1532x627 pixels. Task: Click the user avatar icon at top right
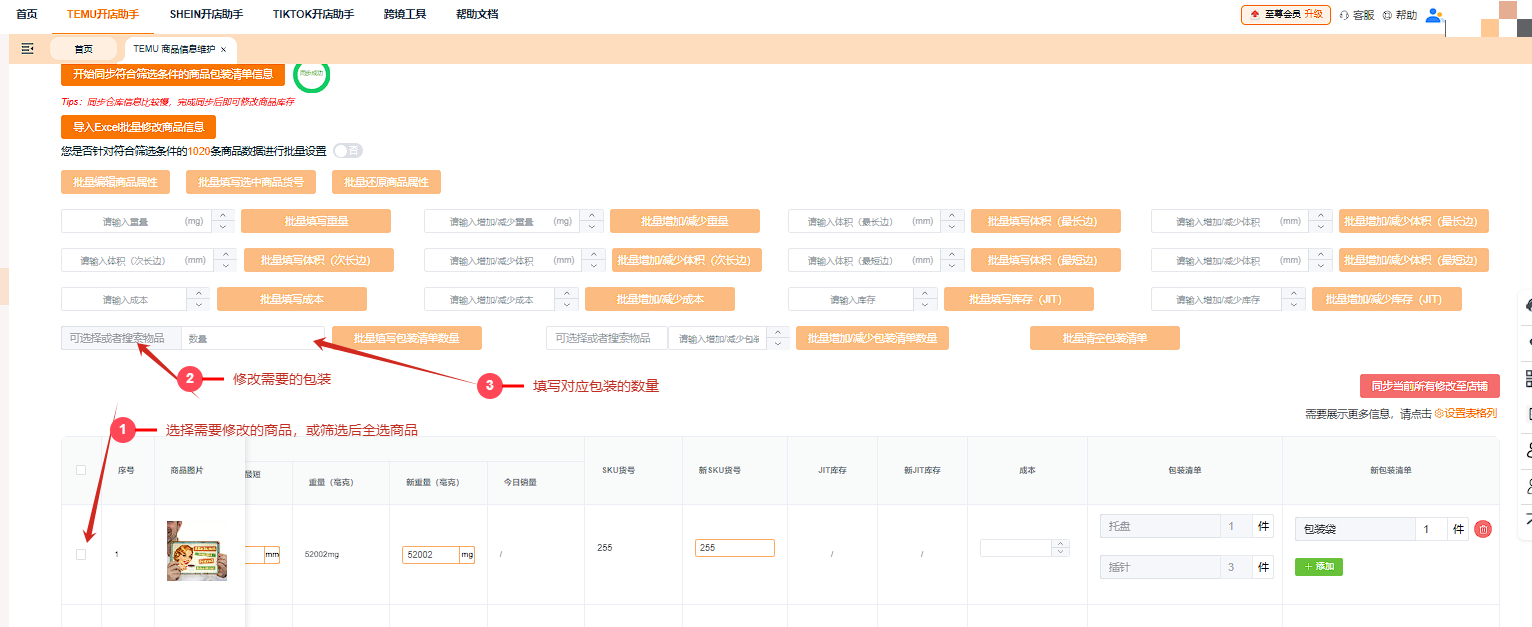tap(1433, 16)
